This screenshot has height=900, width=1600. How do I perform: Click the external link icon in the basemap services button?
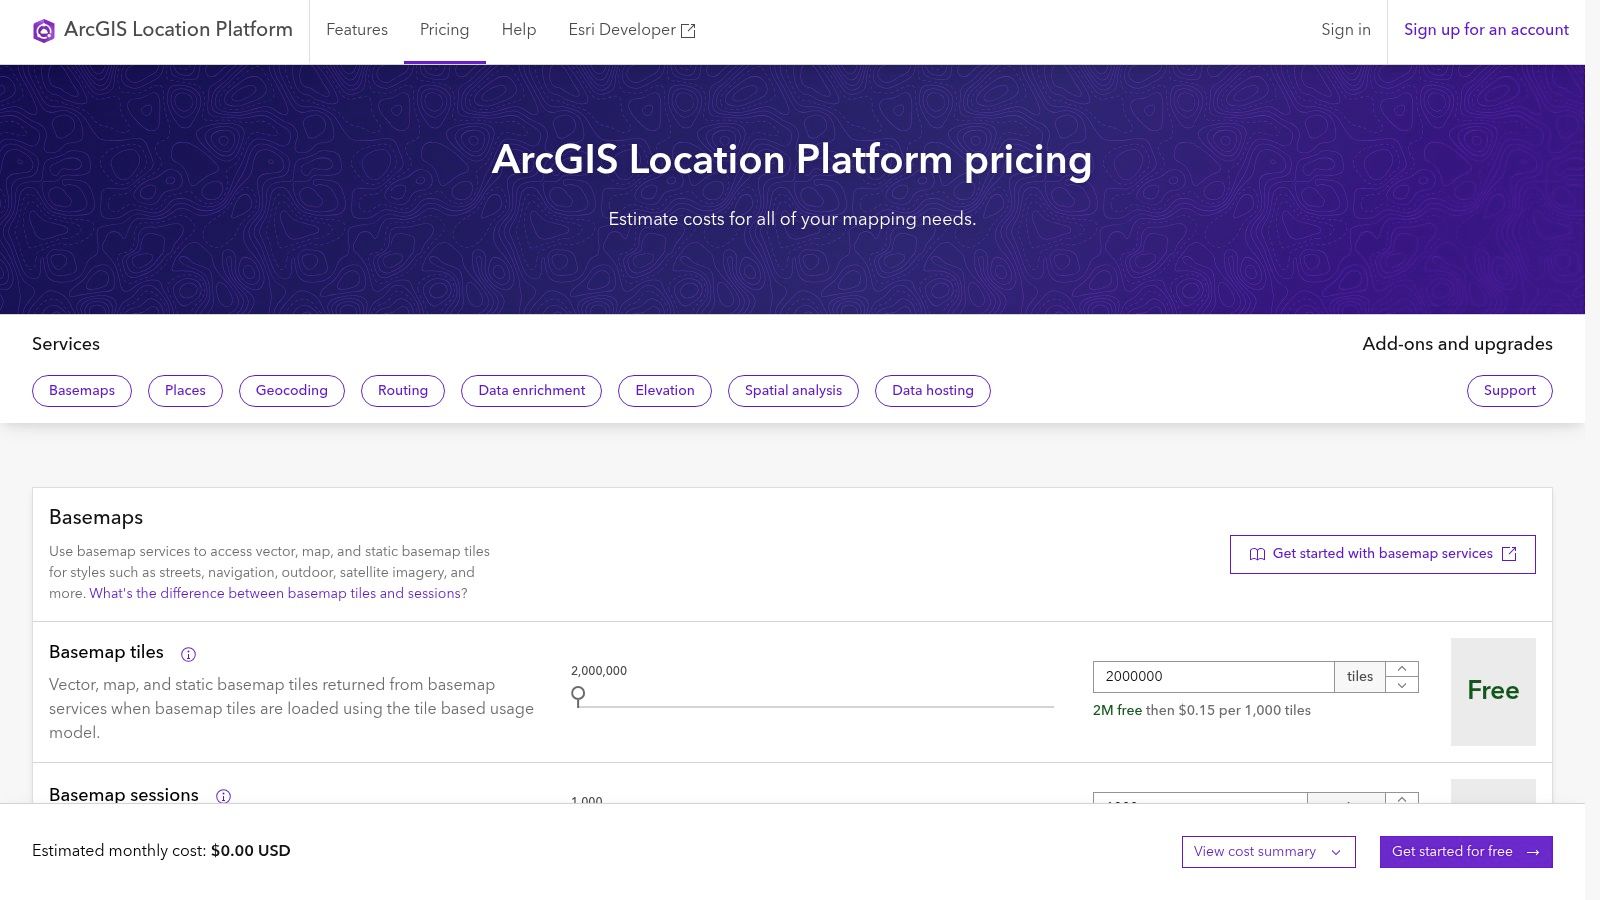(x=1509, y=554)
